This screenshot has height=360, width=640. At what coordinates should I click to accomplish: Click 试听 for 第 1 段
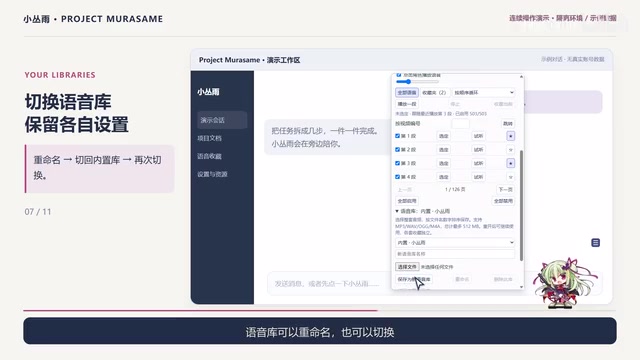tap(478, 136)
